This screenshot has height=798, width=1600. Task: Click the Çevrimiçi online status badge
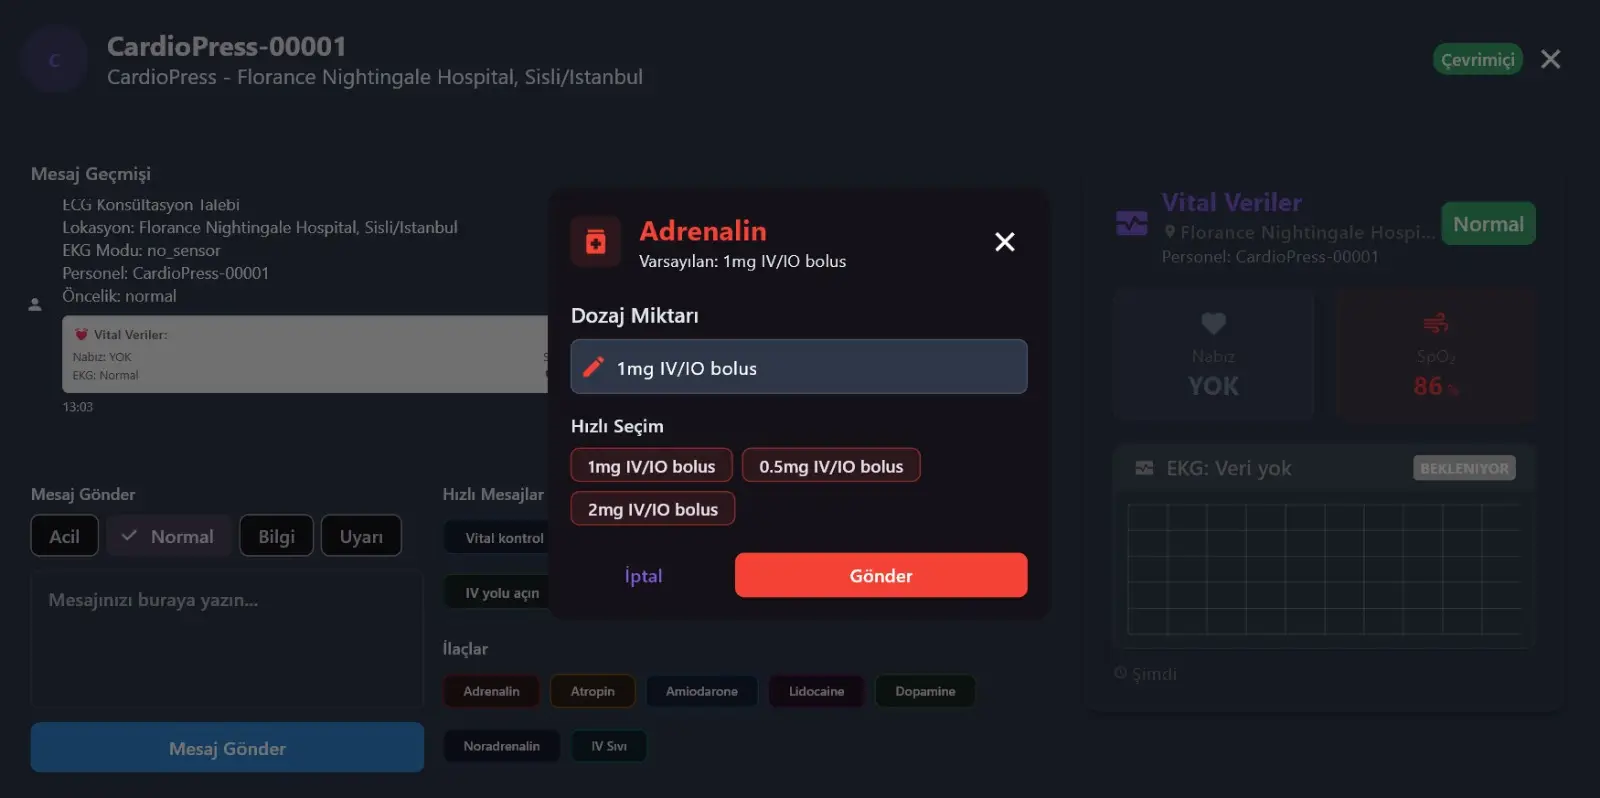coord(1477,59)
